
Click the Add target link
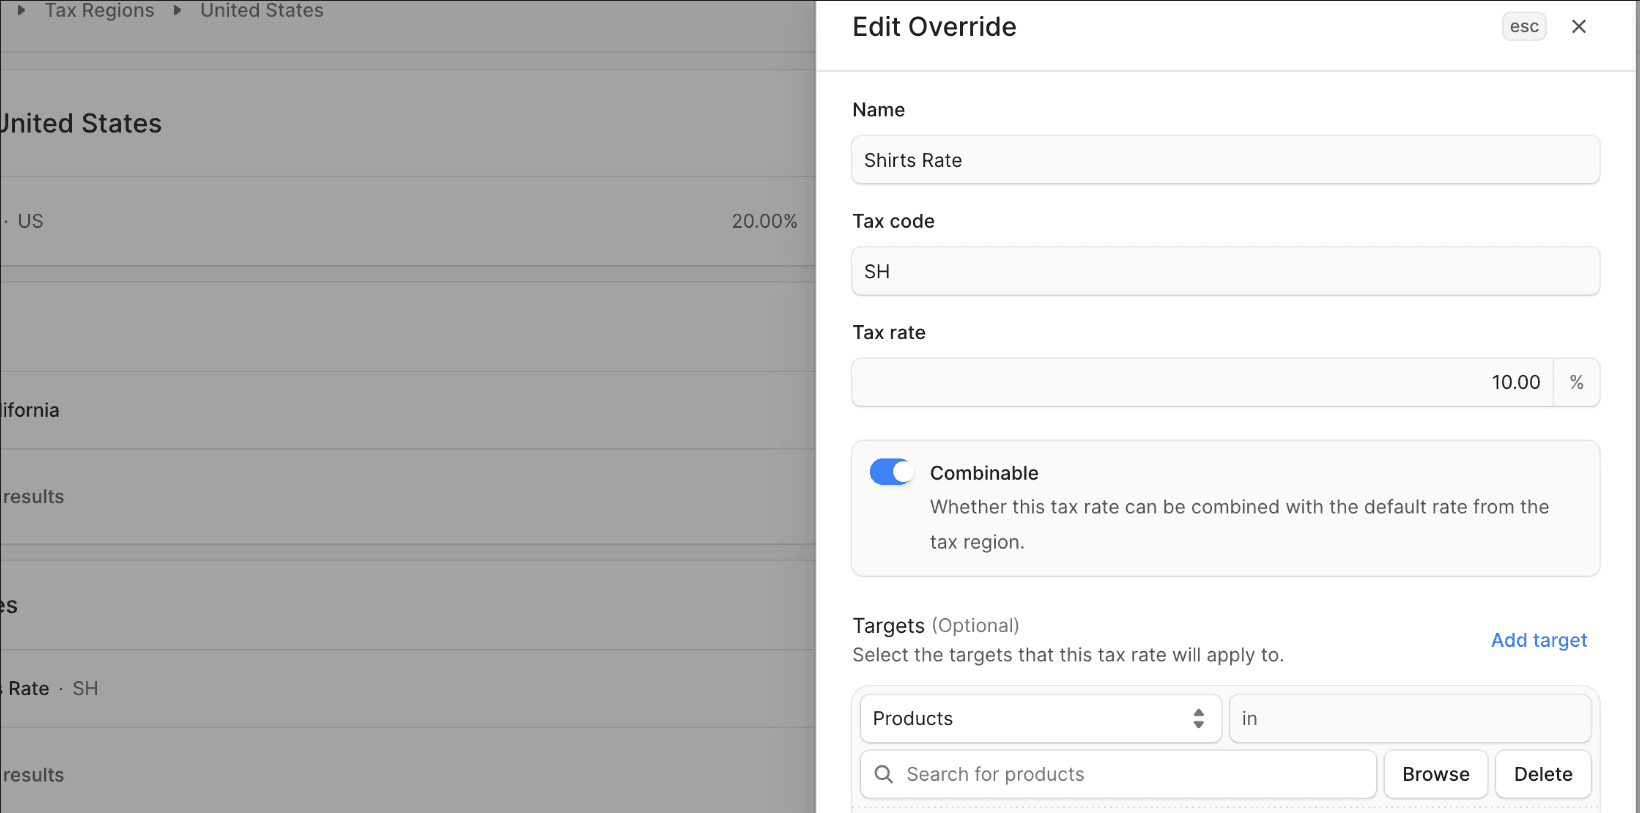tap(1539, 640)
